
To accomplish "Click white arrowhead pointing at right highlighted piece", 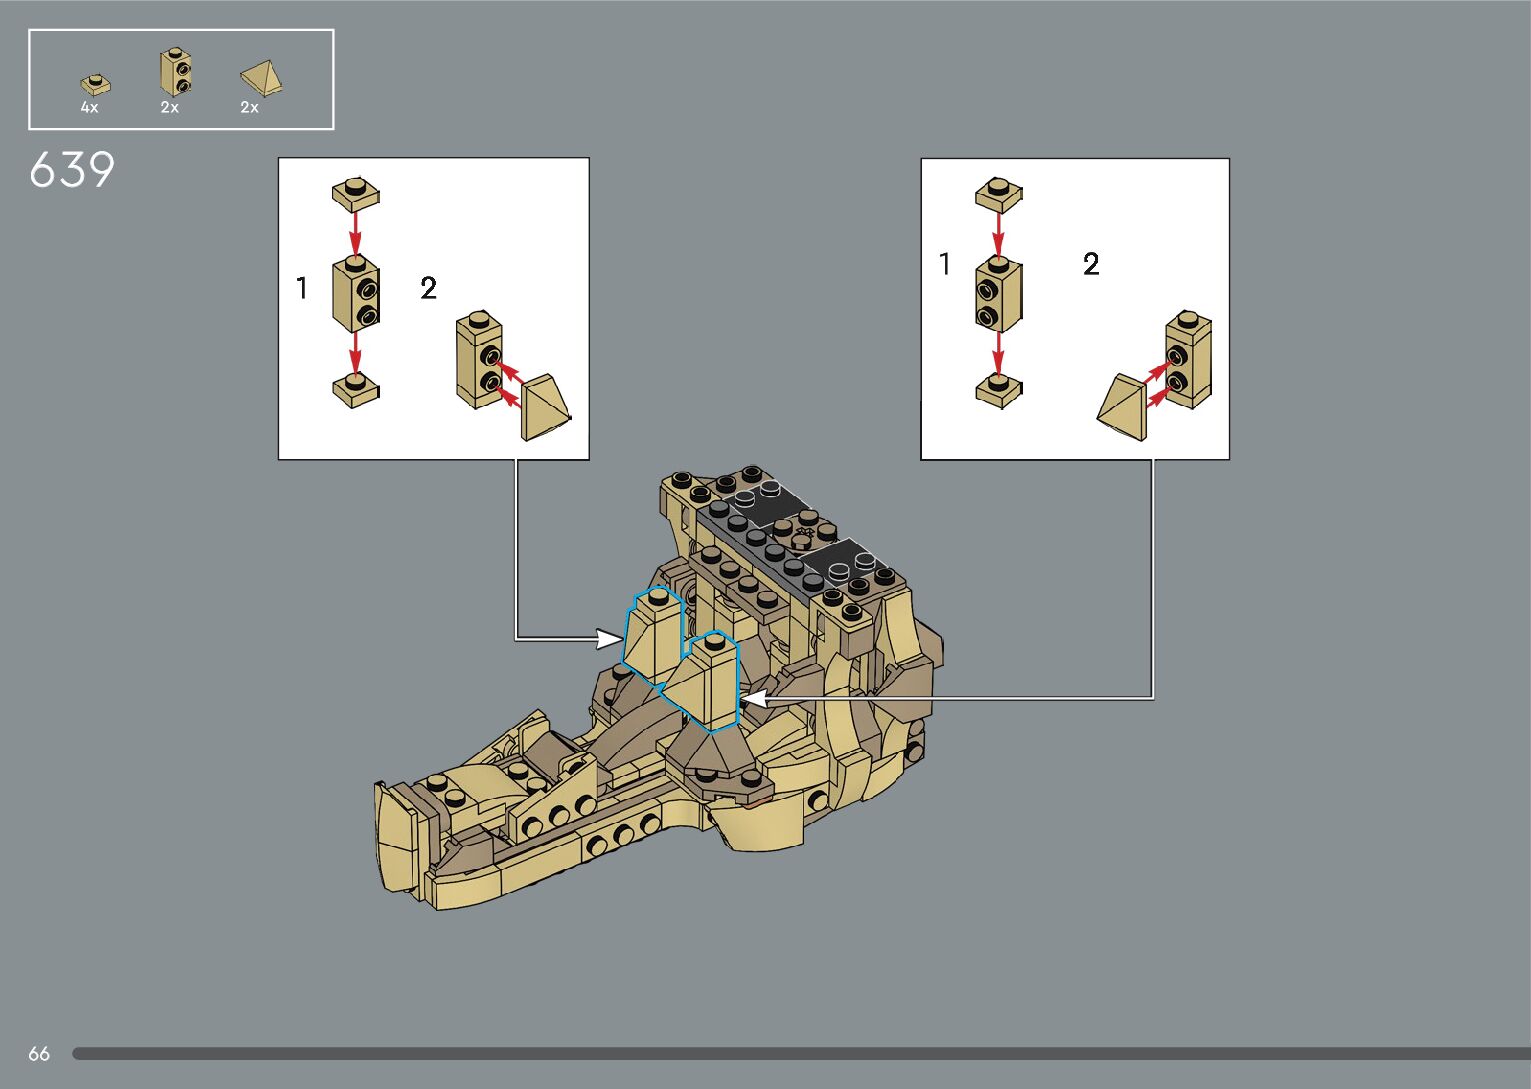I will (754, 698).
